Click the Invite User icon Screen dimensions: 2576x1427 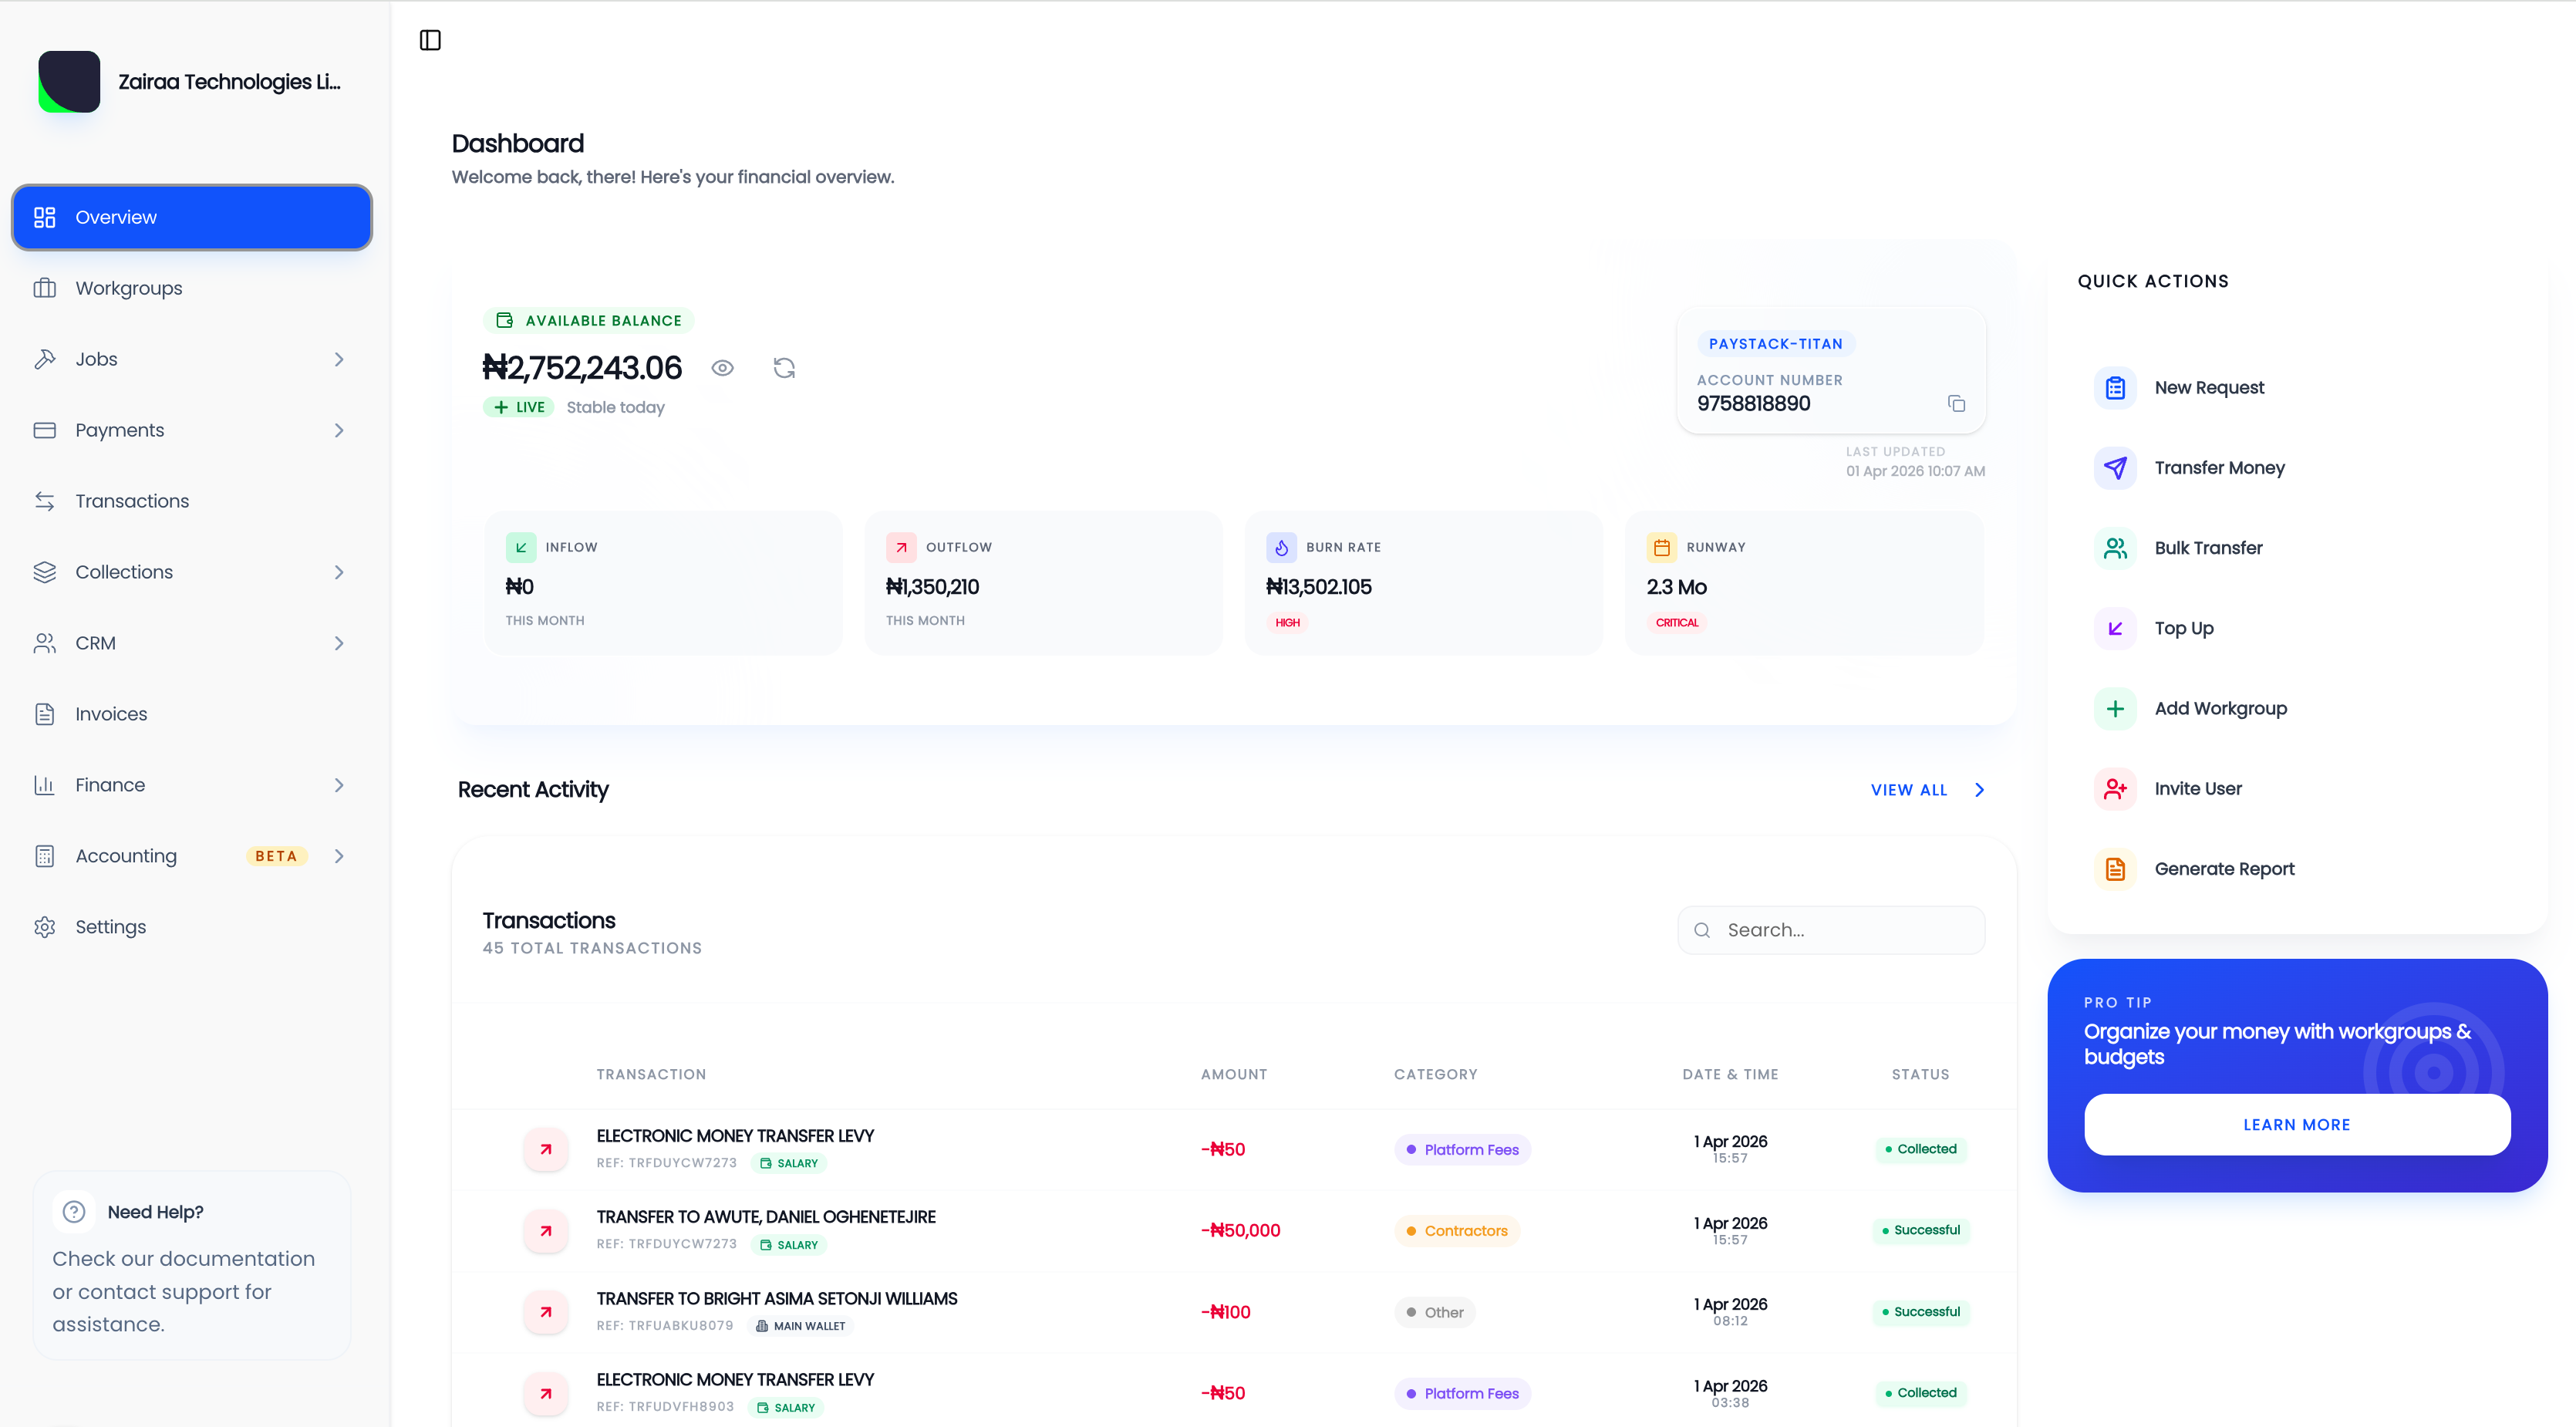coord(2115,788)
